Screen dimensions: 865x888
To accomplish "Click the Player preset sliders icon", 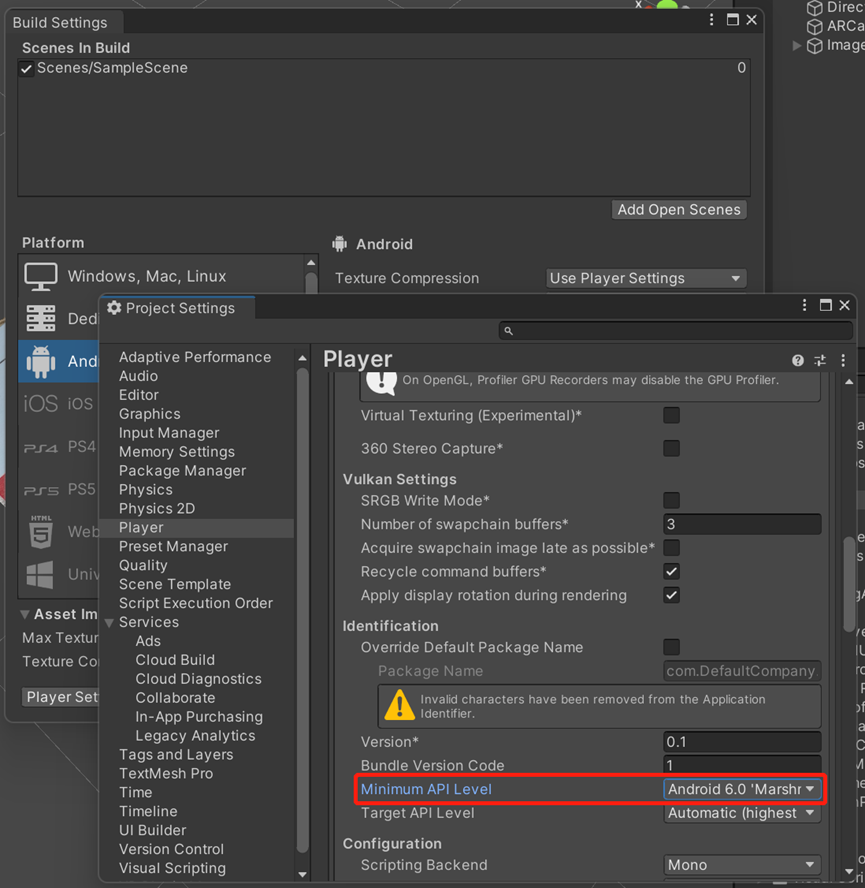I will 820,360.
